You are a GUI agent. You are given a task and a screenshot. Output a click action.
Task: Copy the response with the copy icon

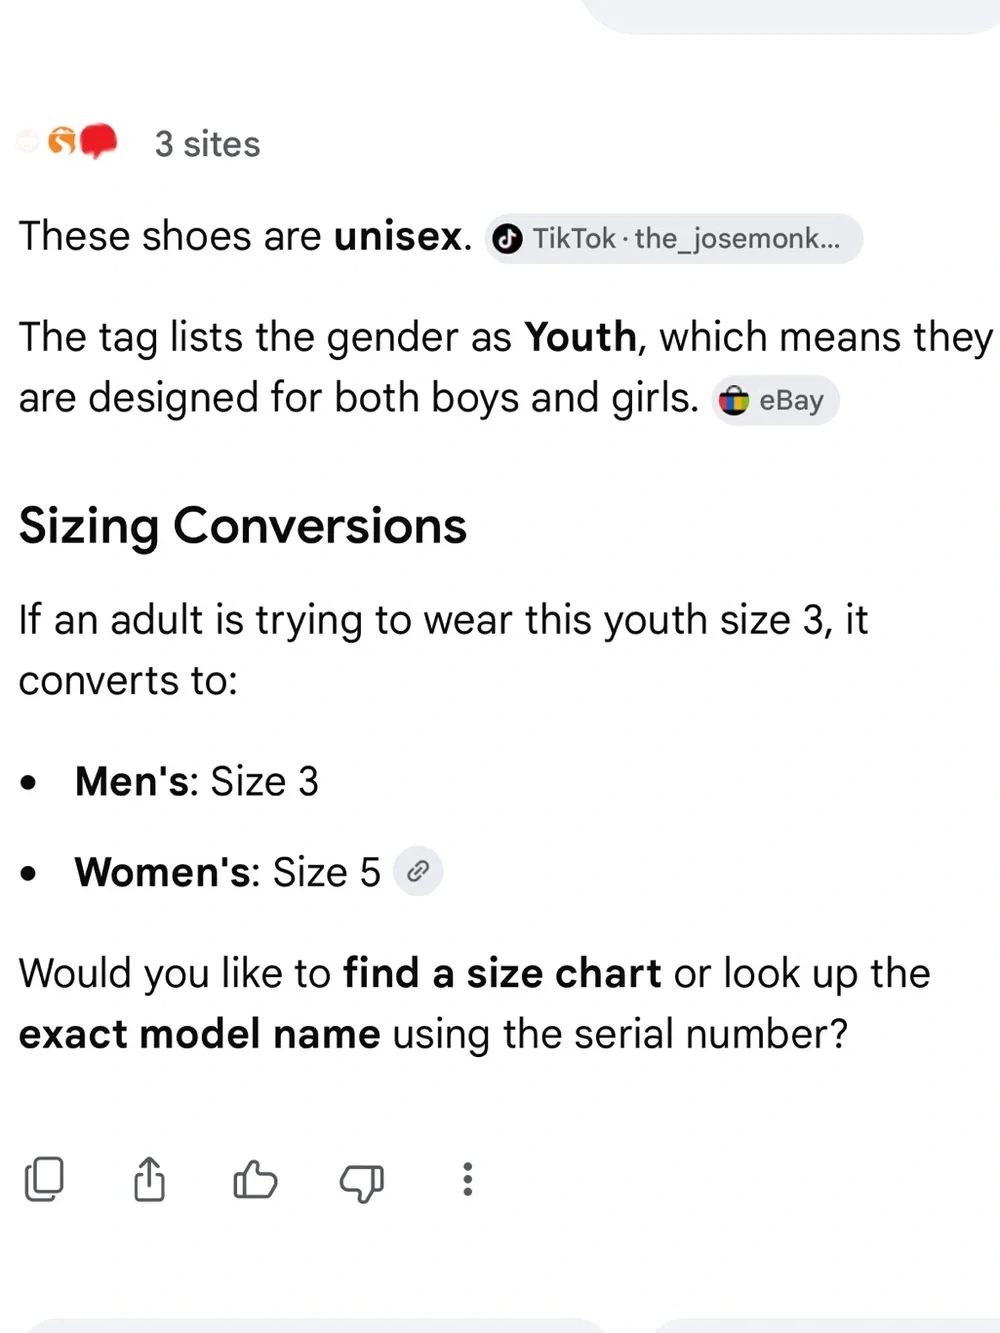tap(44, 1179)
